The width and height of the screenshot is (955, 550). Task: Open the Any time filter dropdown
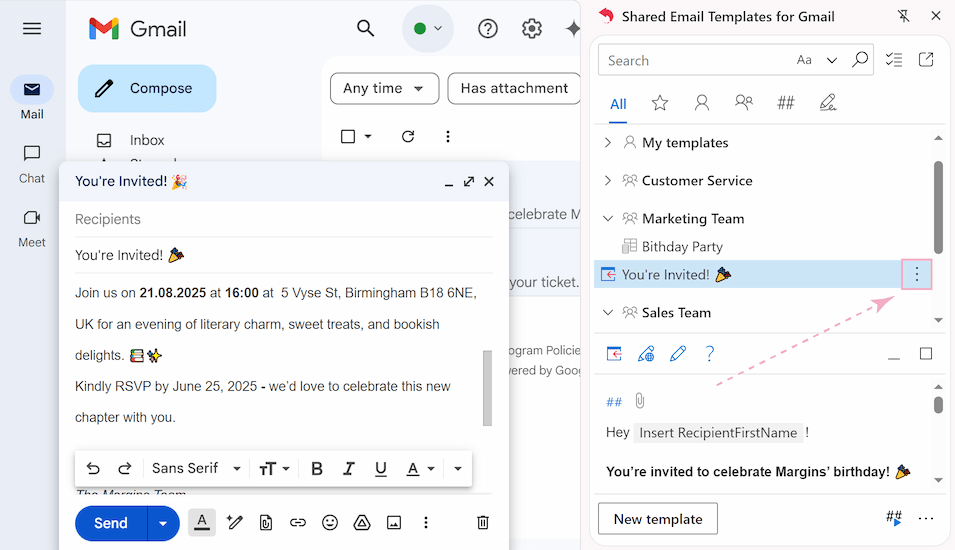pyautogui.click(x=384, y=88)
